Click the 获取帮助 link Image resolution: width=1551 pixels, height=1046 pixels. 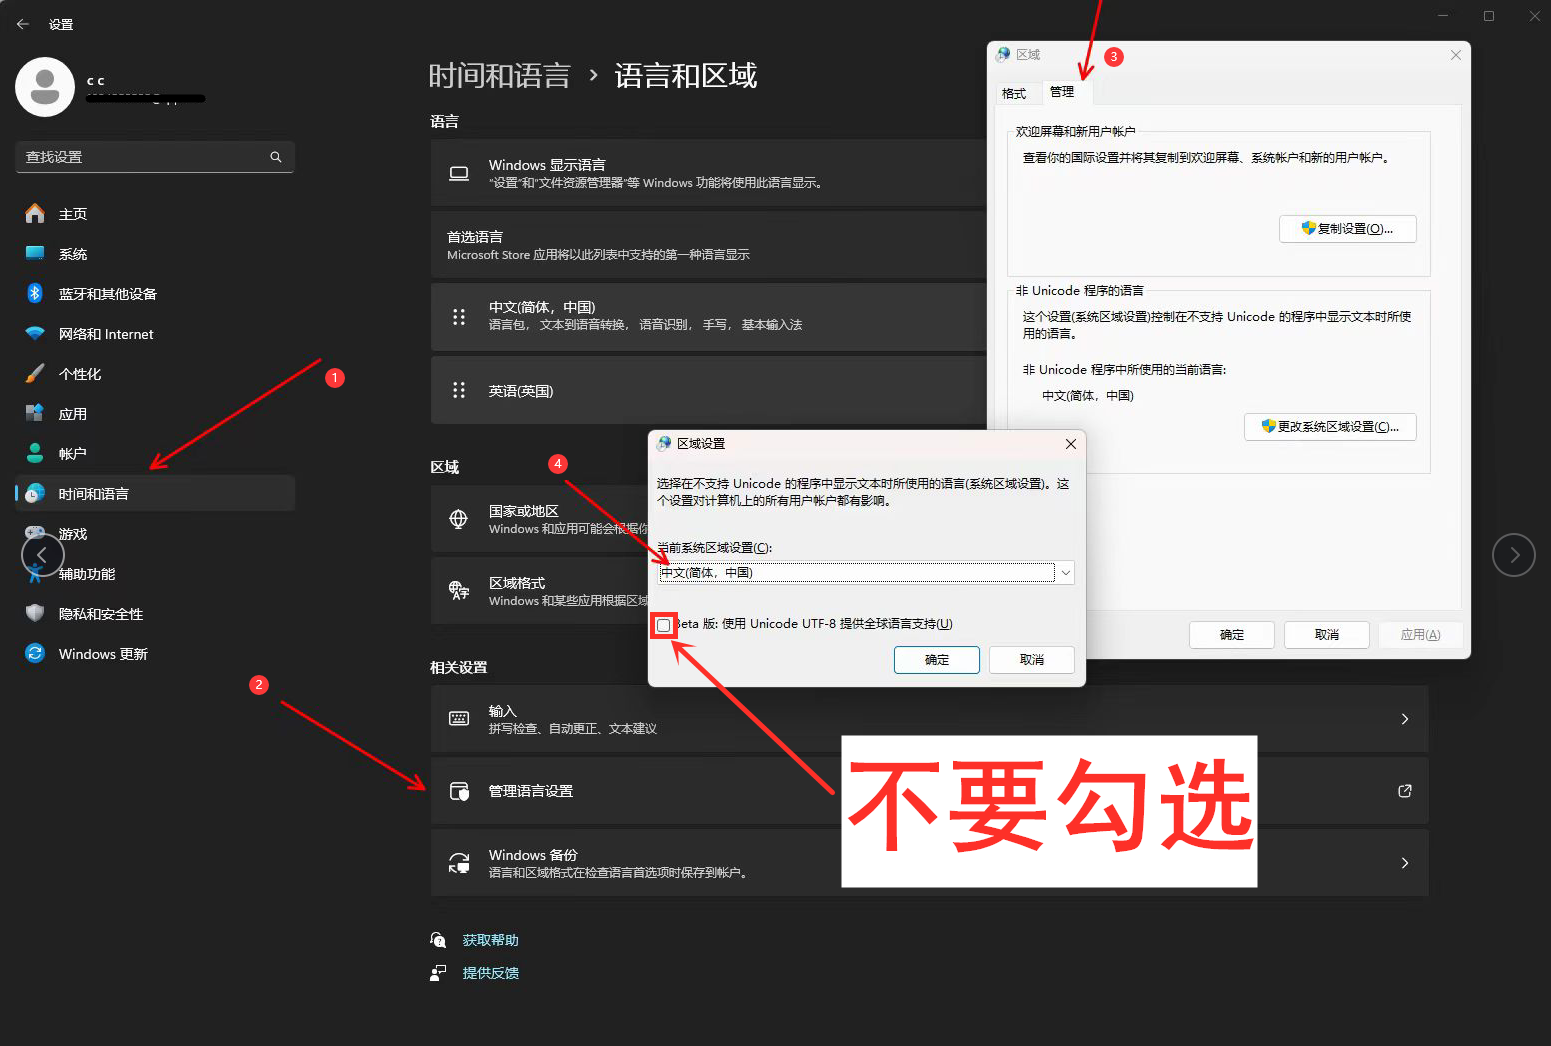pyautogui.click(x=490, y=940)
